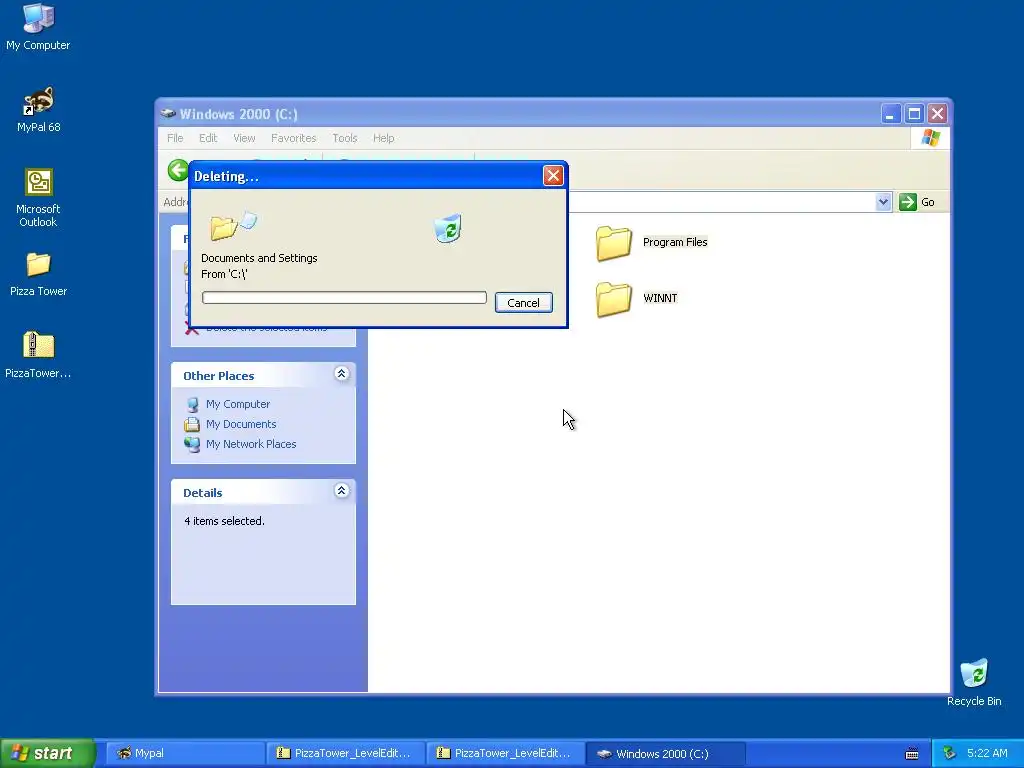
Task: Click 'Documents and Settings' text in dialog
Action: point(259,258)
